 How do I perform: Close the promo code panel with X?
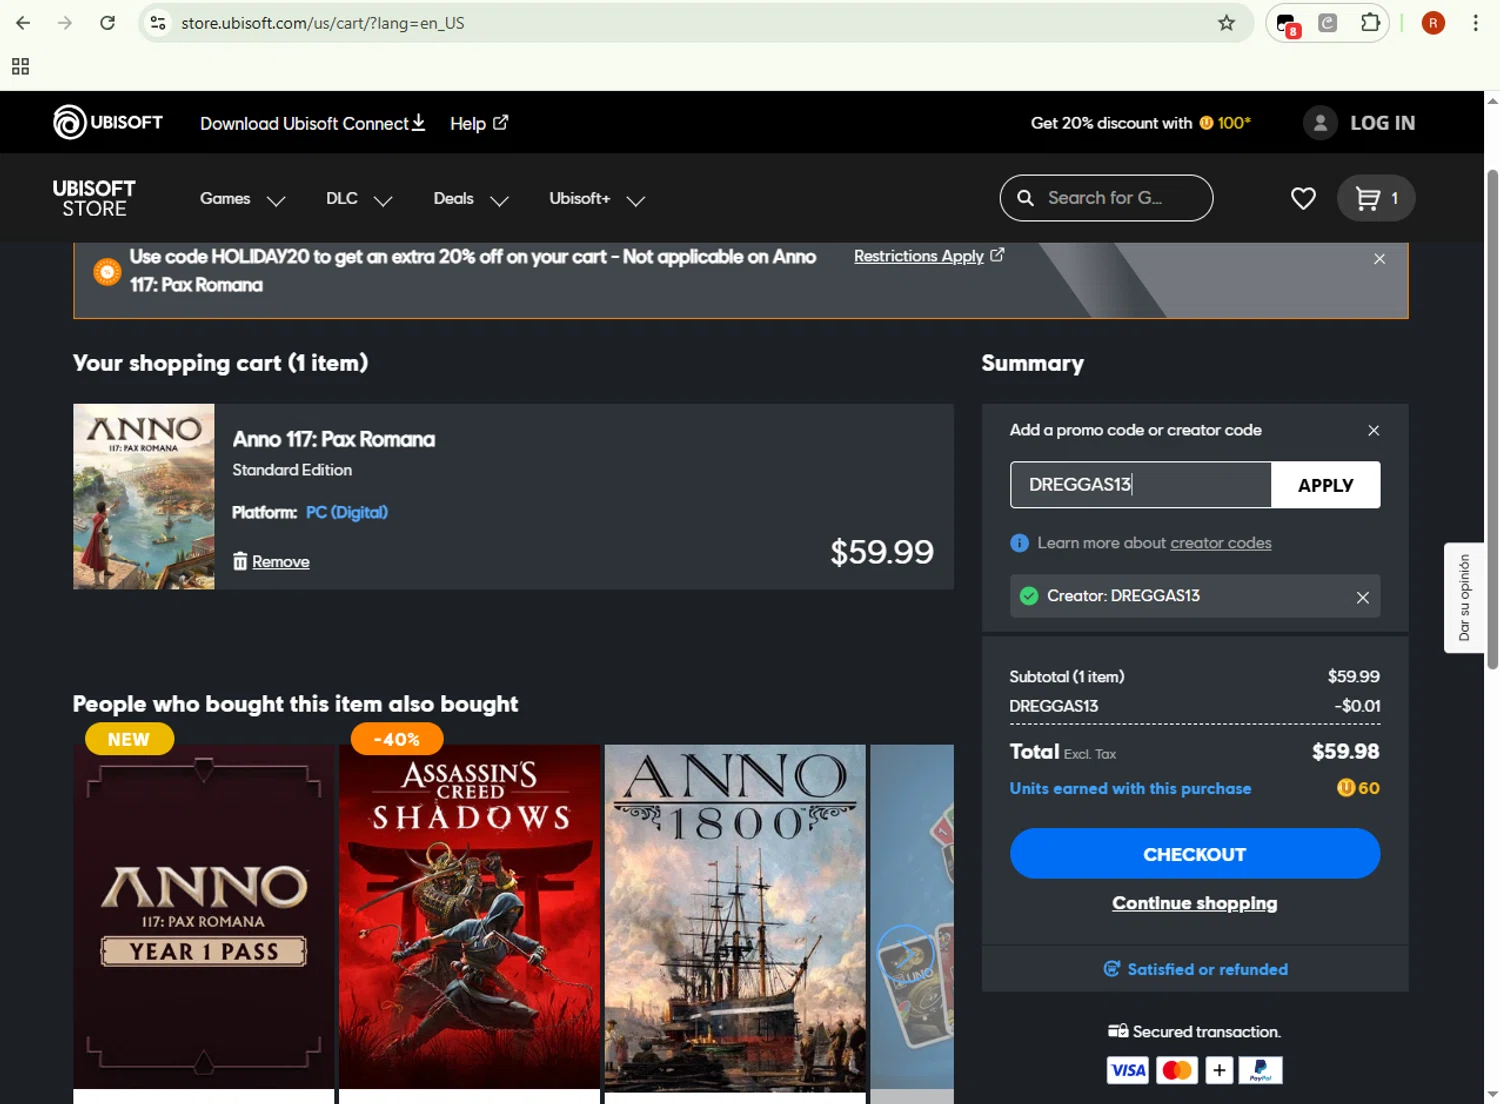pyautogui.click(x=1373, y=430)
